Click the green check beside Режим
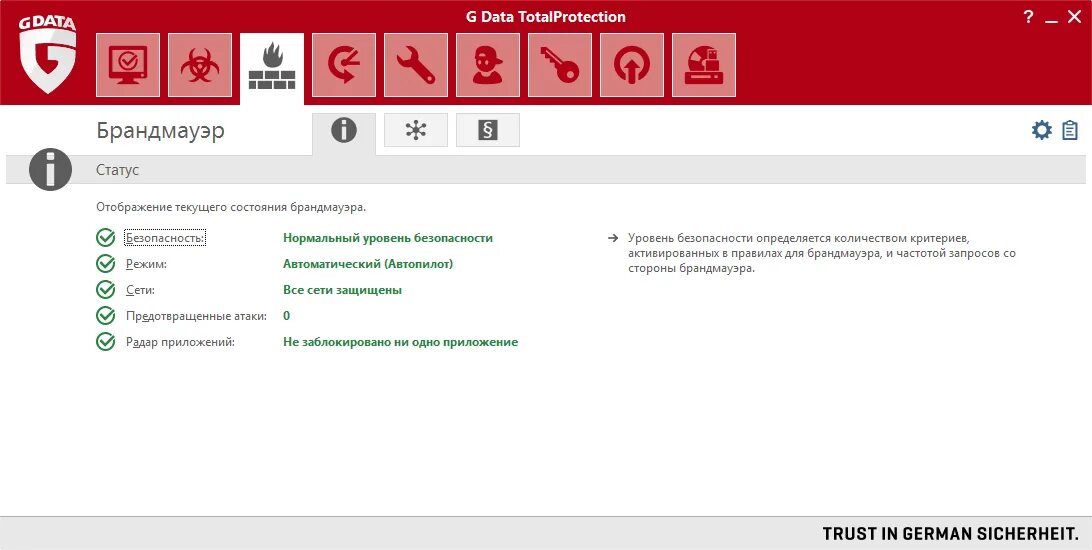The image size is (1092, 550). pyautogui.click(x=105, y=264)
